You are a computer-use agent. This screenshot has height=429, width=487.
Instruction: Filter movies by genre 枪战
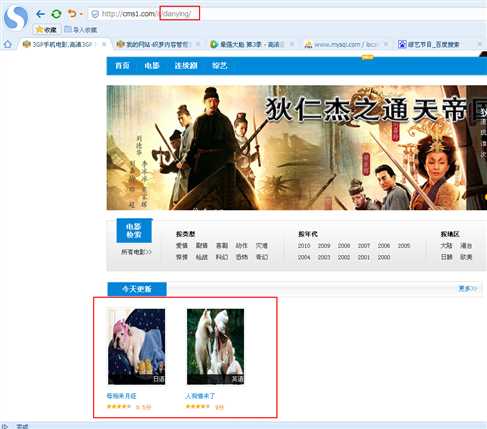[x=202, y=257]
